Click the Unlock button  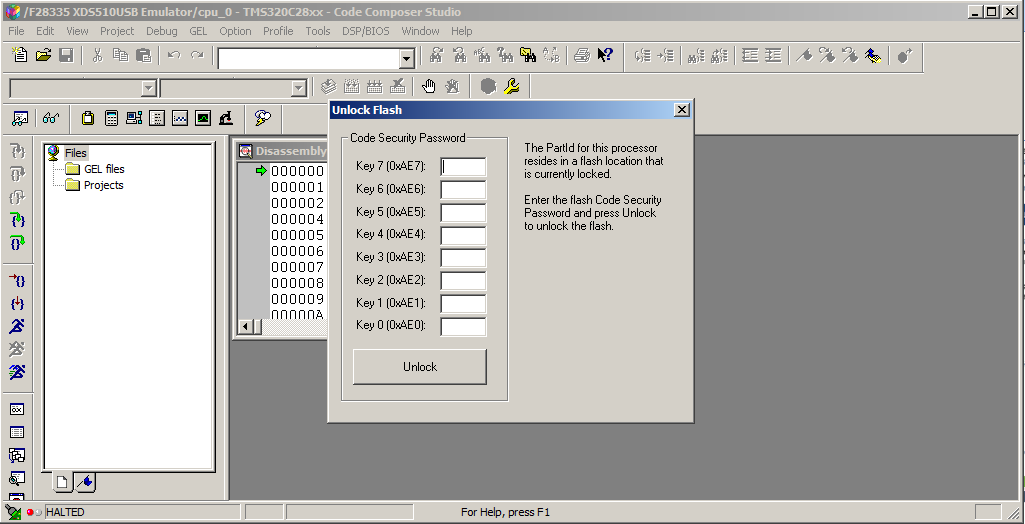pos(420,367)
